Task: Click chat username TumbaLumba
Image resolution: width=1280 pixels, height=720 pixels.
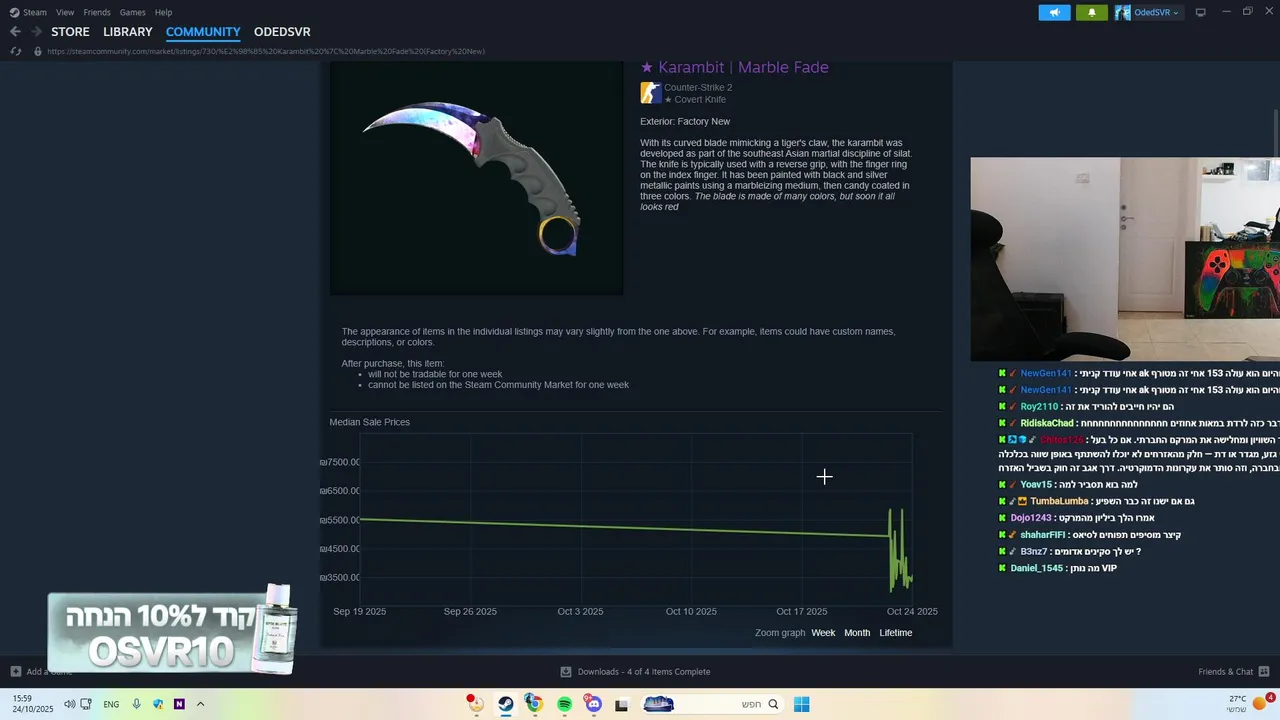Action: [1059, 501]
